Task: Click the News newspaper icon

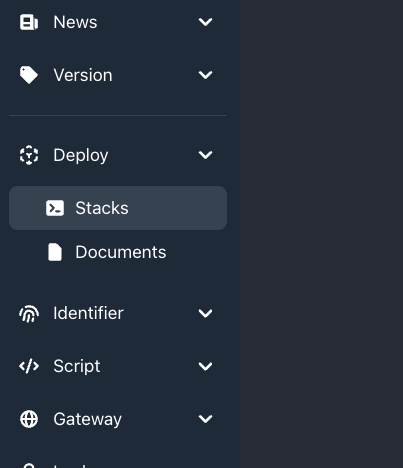Action: click(x=29, y=22)
